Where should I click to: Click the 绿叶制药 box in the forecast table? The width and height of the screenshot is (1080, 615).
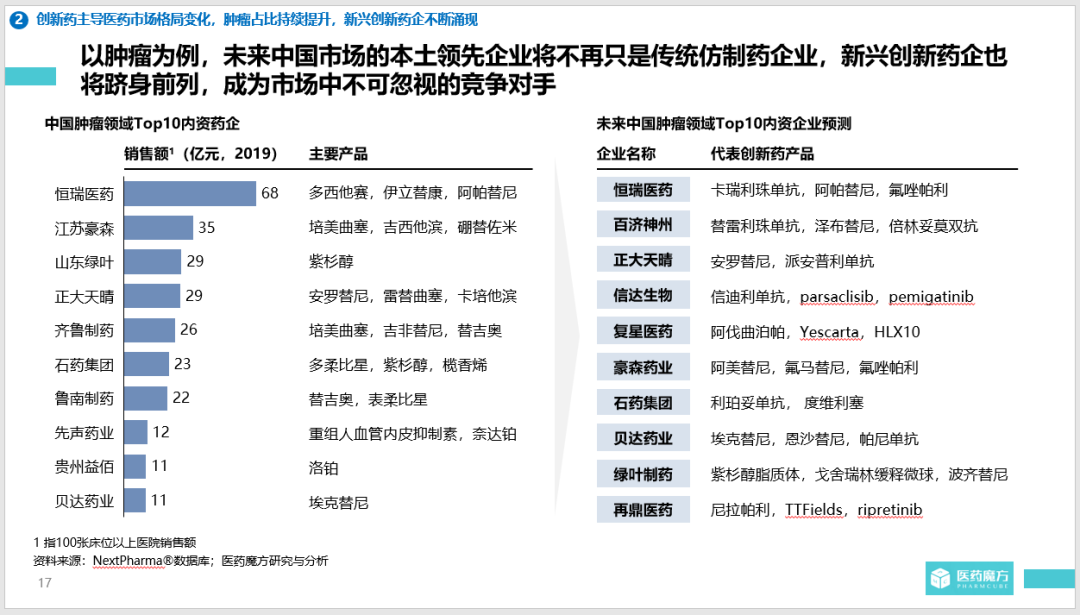(643, 474)
